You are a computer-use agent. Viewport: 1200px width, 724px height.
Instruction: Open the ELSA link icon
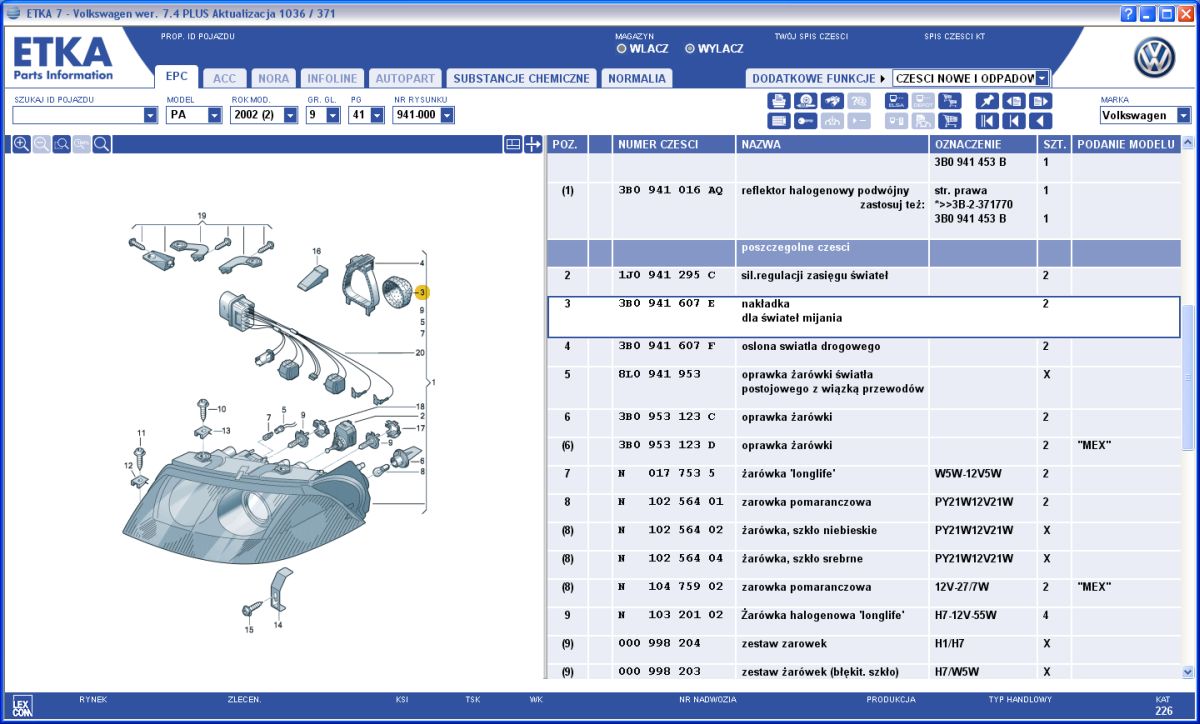[896, 101]
